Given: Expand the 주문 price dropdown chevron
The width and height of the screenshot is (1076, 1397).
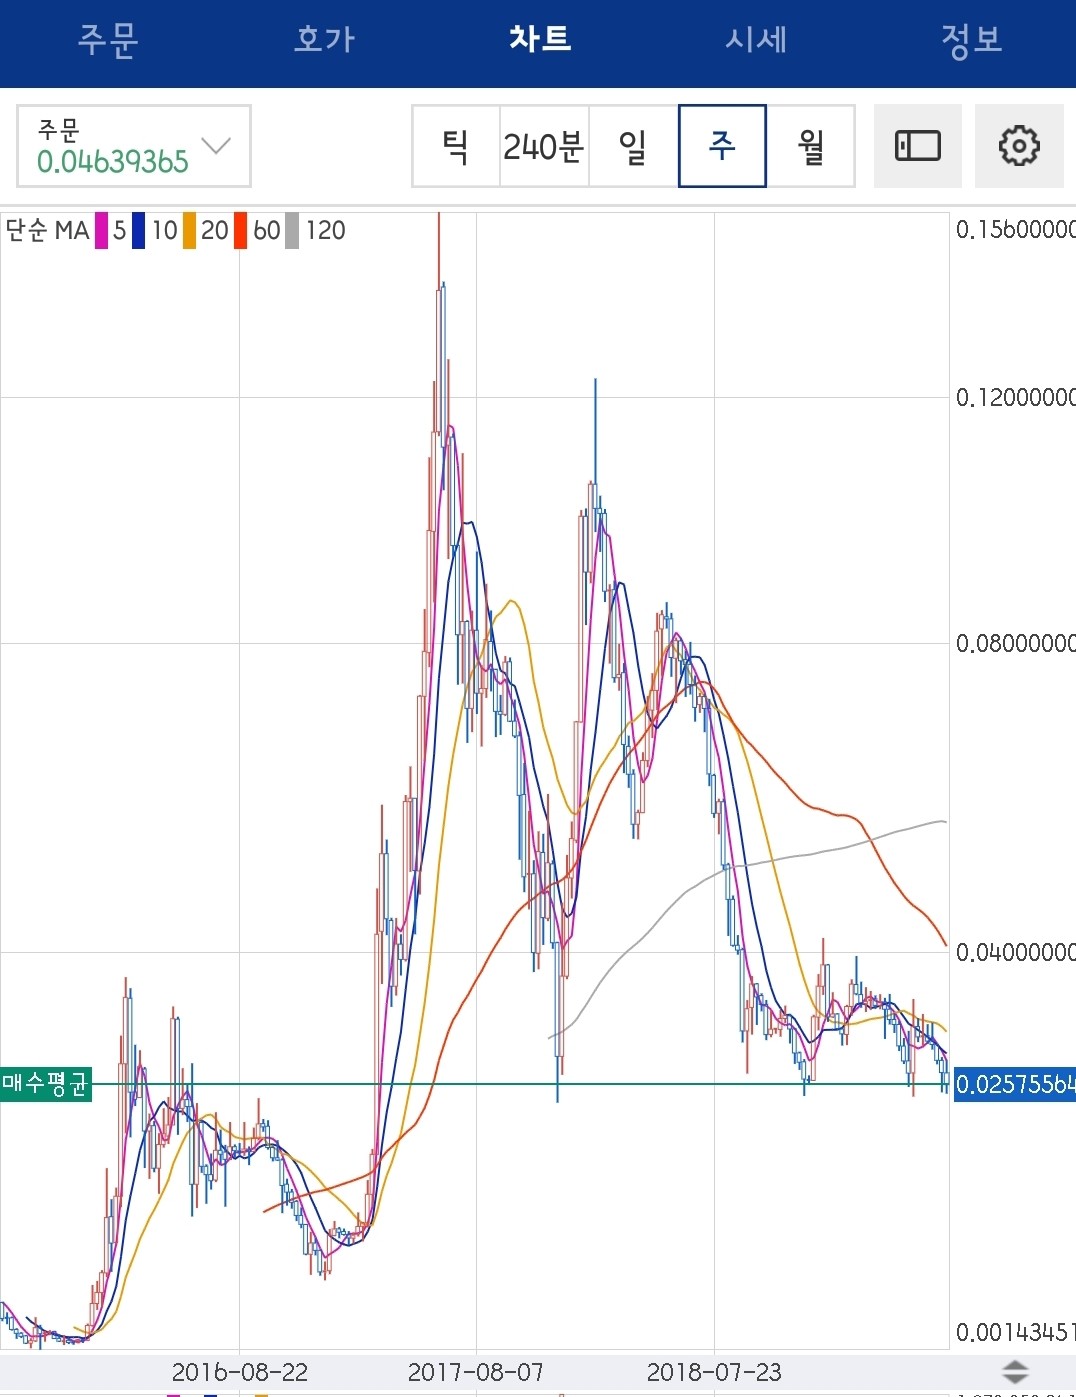Looking at the screenshot, I should [216, 146].
